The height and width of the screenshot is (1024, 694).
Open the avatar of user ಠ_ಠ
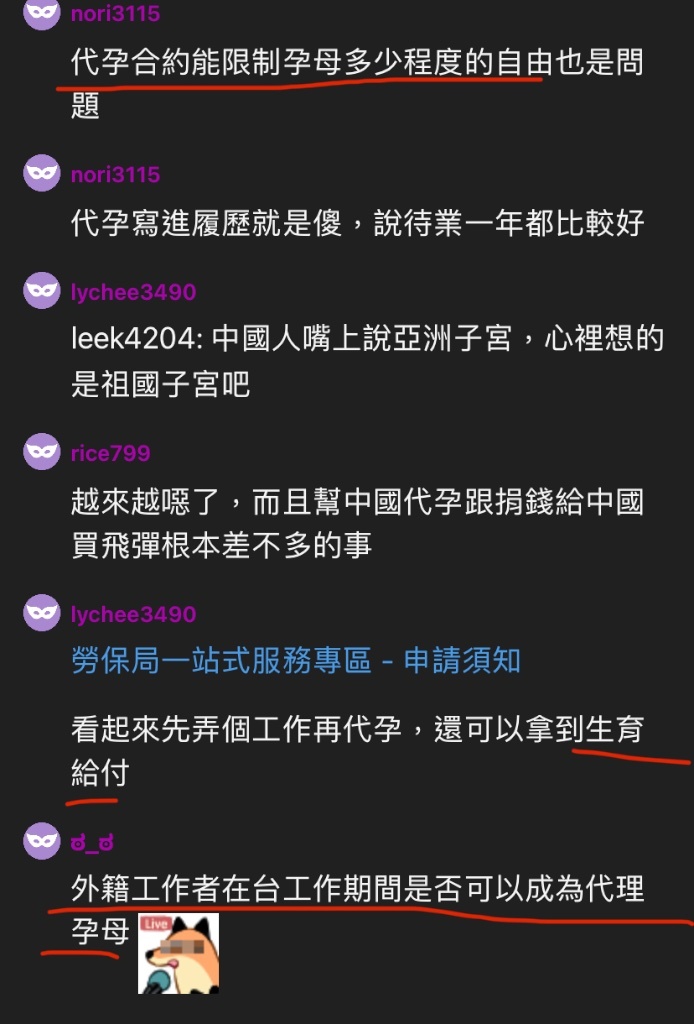42,840
